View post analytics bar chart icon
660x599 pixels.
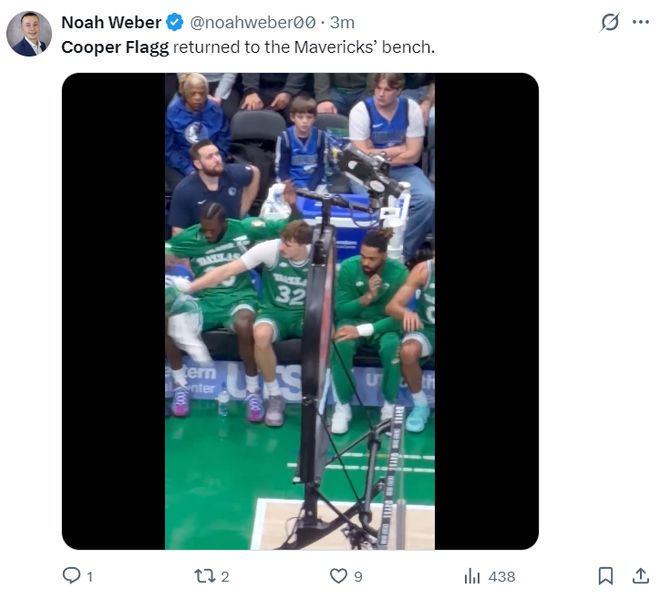(x=472, y=576)
